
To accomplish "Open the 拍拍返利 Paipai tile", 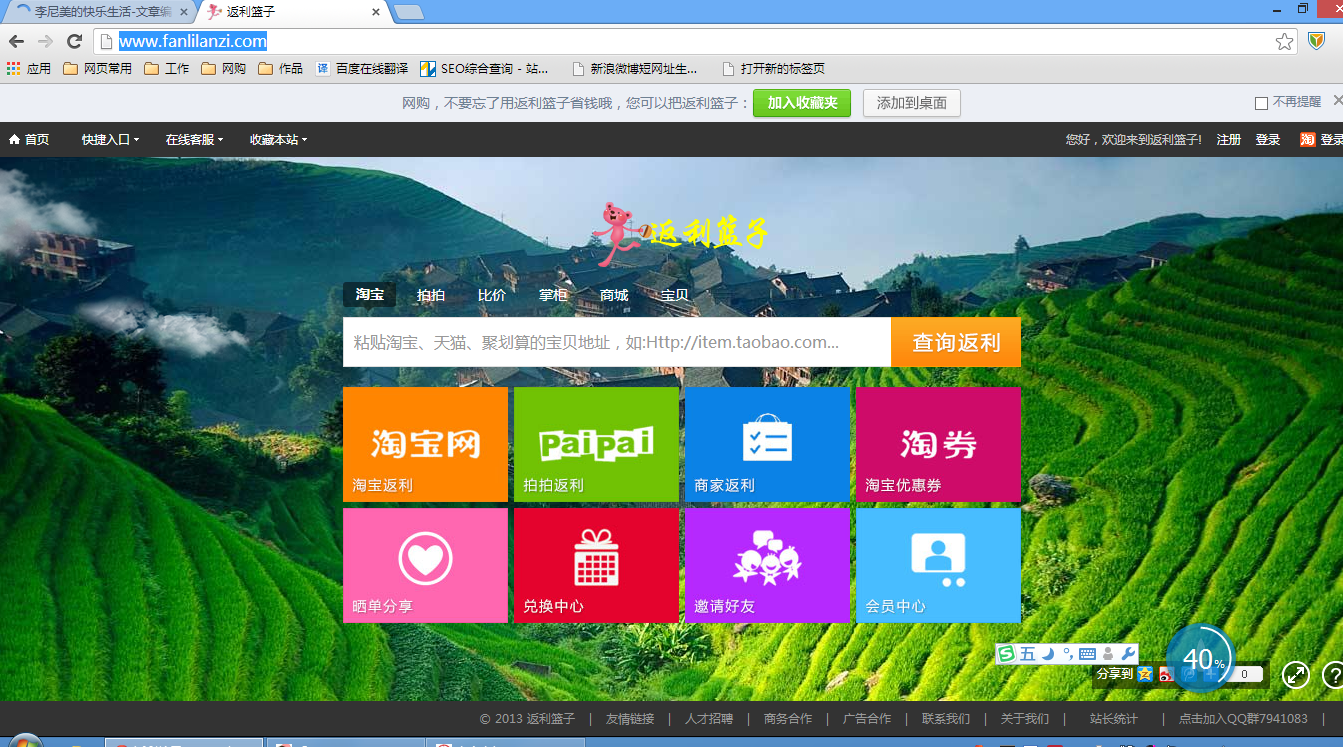I will point(596,444).
